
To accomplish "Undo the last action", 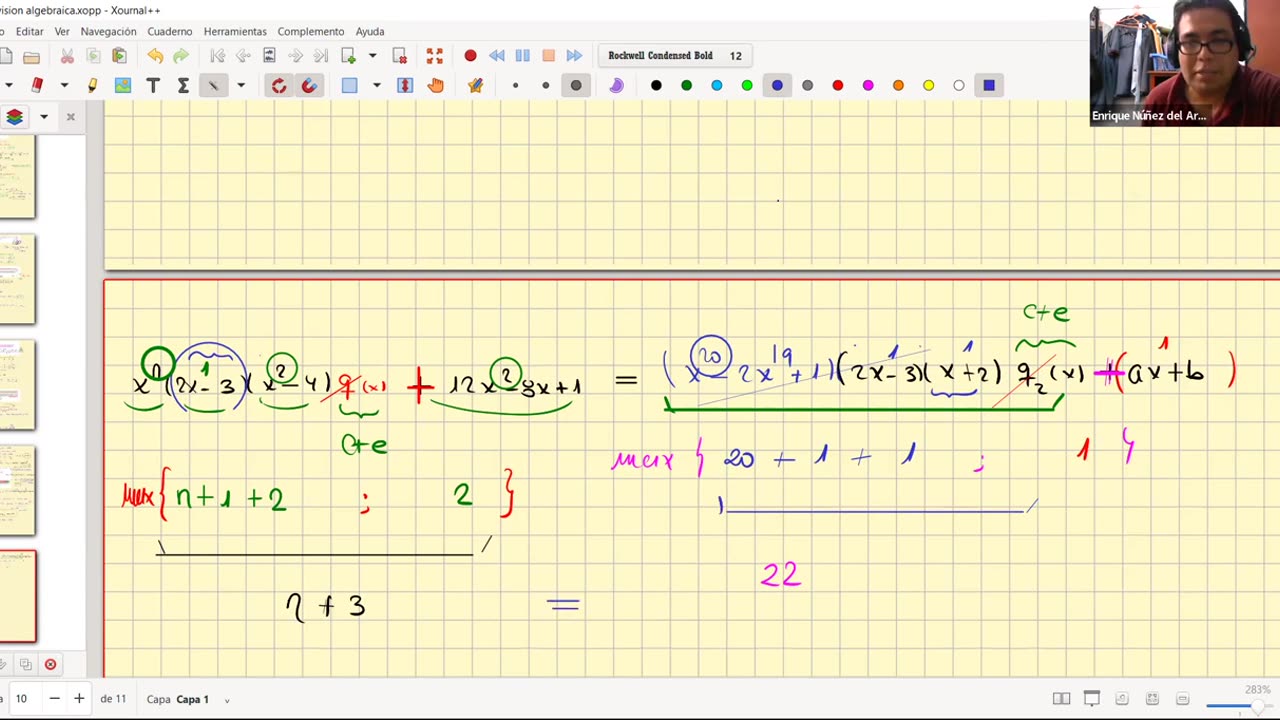I will 155,56.
